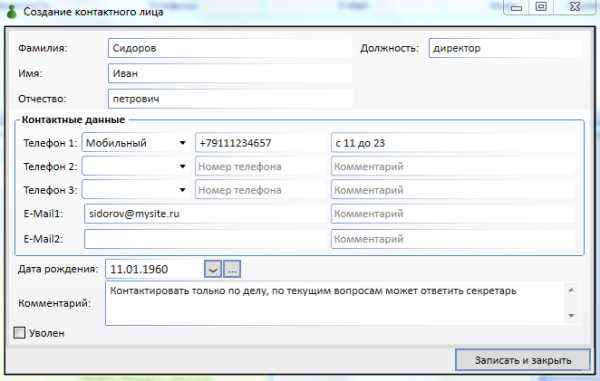Click the comment box scroll up arrow
This screenshot has height=381, width=600.
571,290
